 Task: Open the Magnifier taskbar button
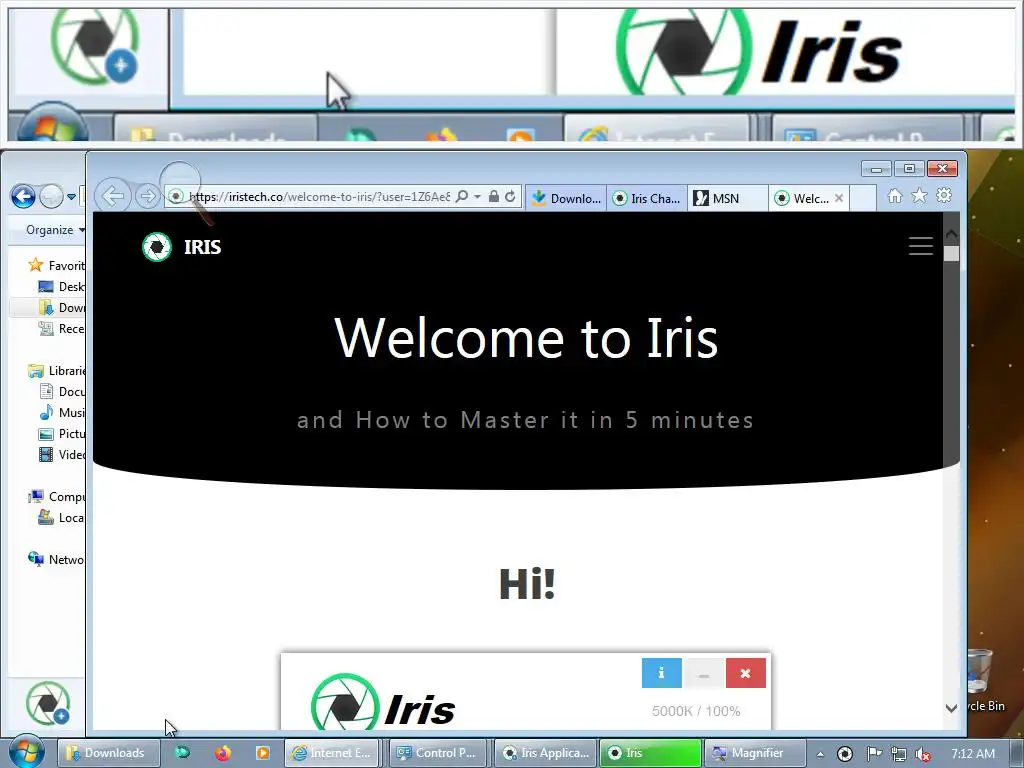755,753
